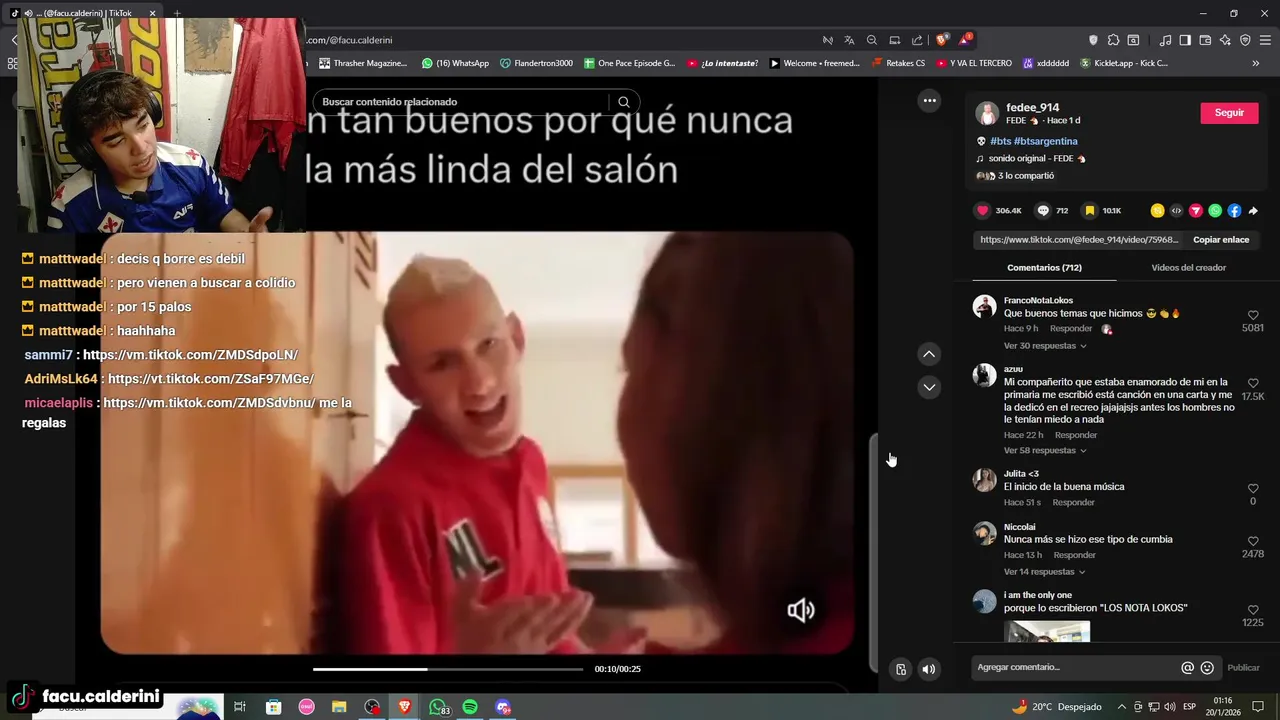Screen dimensions: 1280x720
Task: Toggle like on Julita <3 comment
Action: tap(1253, 489)
